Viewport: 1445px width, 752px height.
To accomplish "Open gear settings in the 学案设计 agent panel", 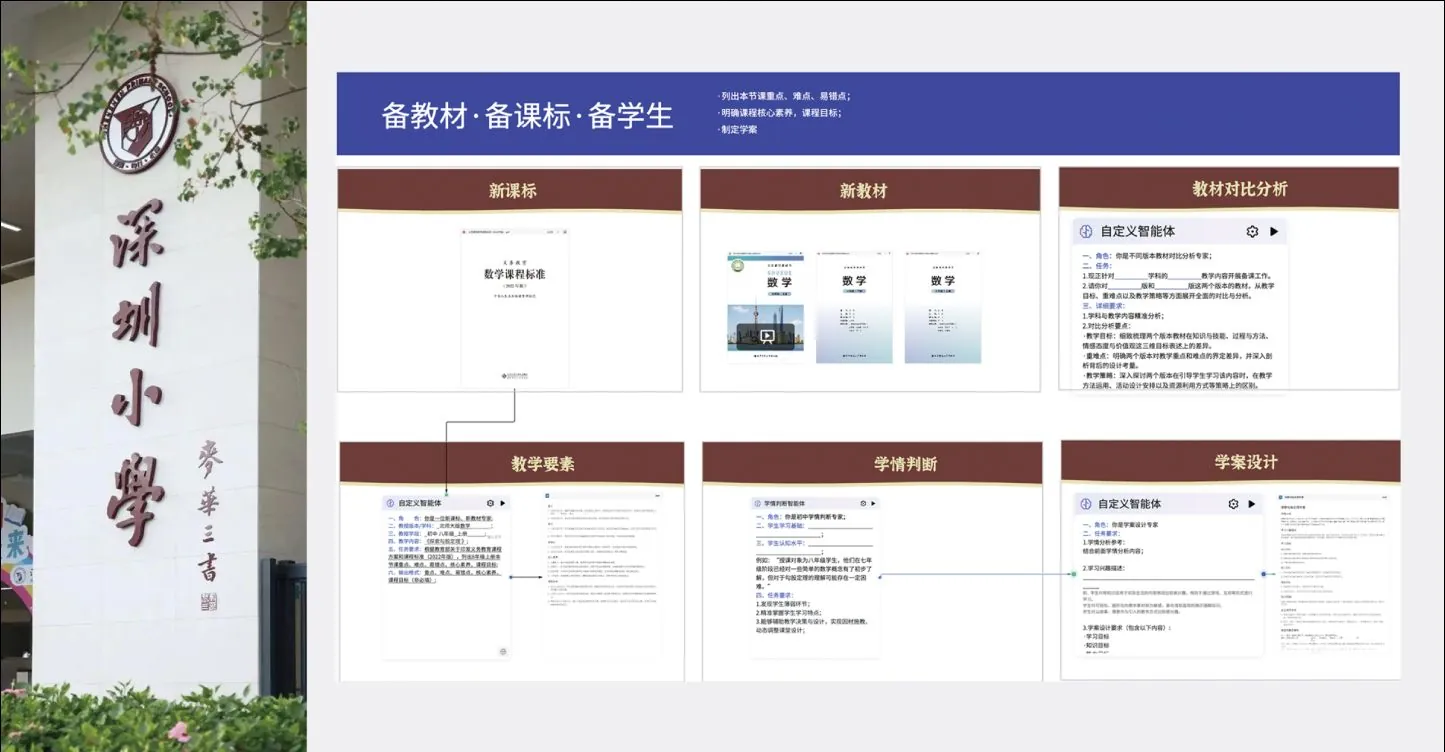I will [x=1234, y=504].
